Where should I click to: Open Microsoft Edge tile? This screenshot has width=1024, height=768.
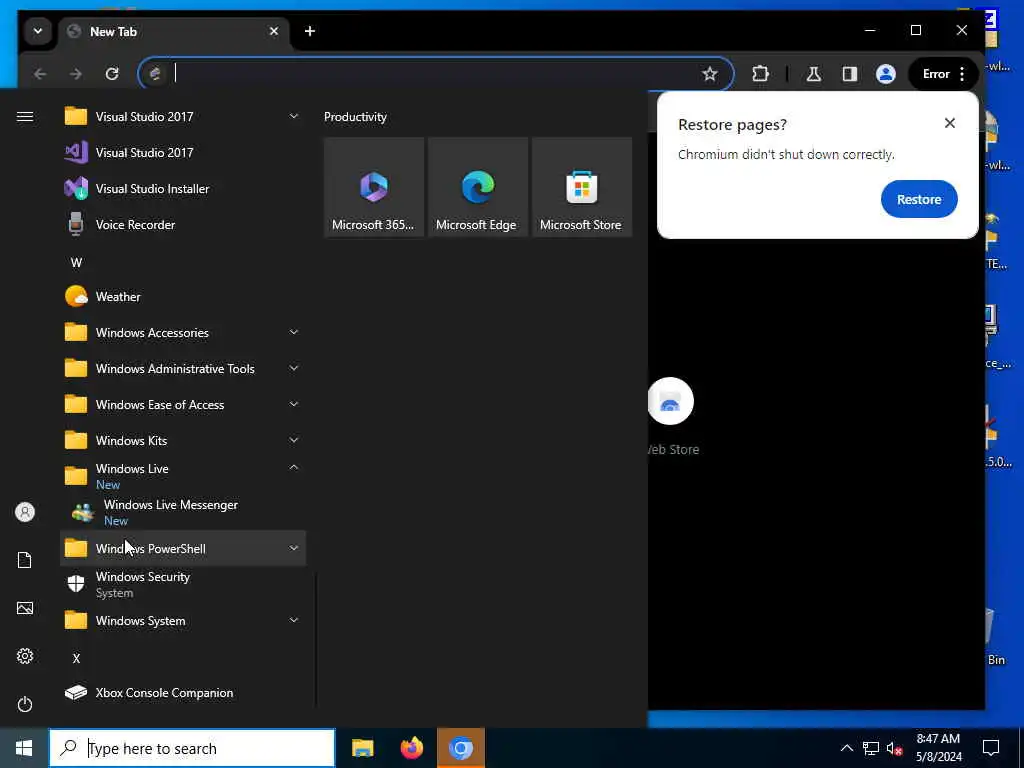tap(477, 187)
